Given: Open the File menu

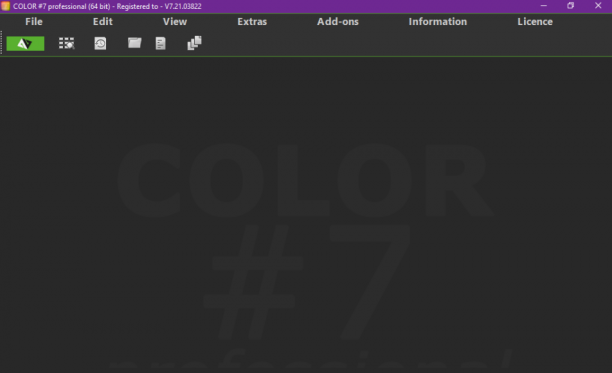Looking at the screenshot, I should (x=34, y=22).
